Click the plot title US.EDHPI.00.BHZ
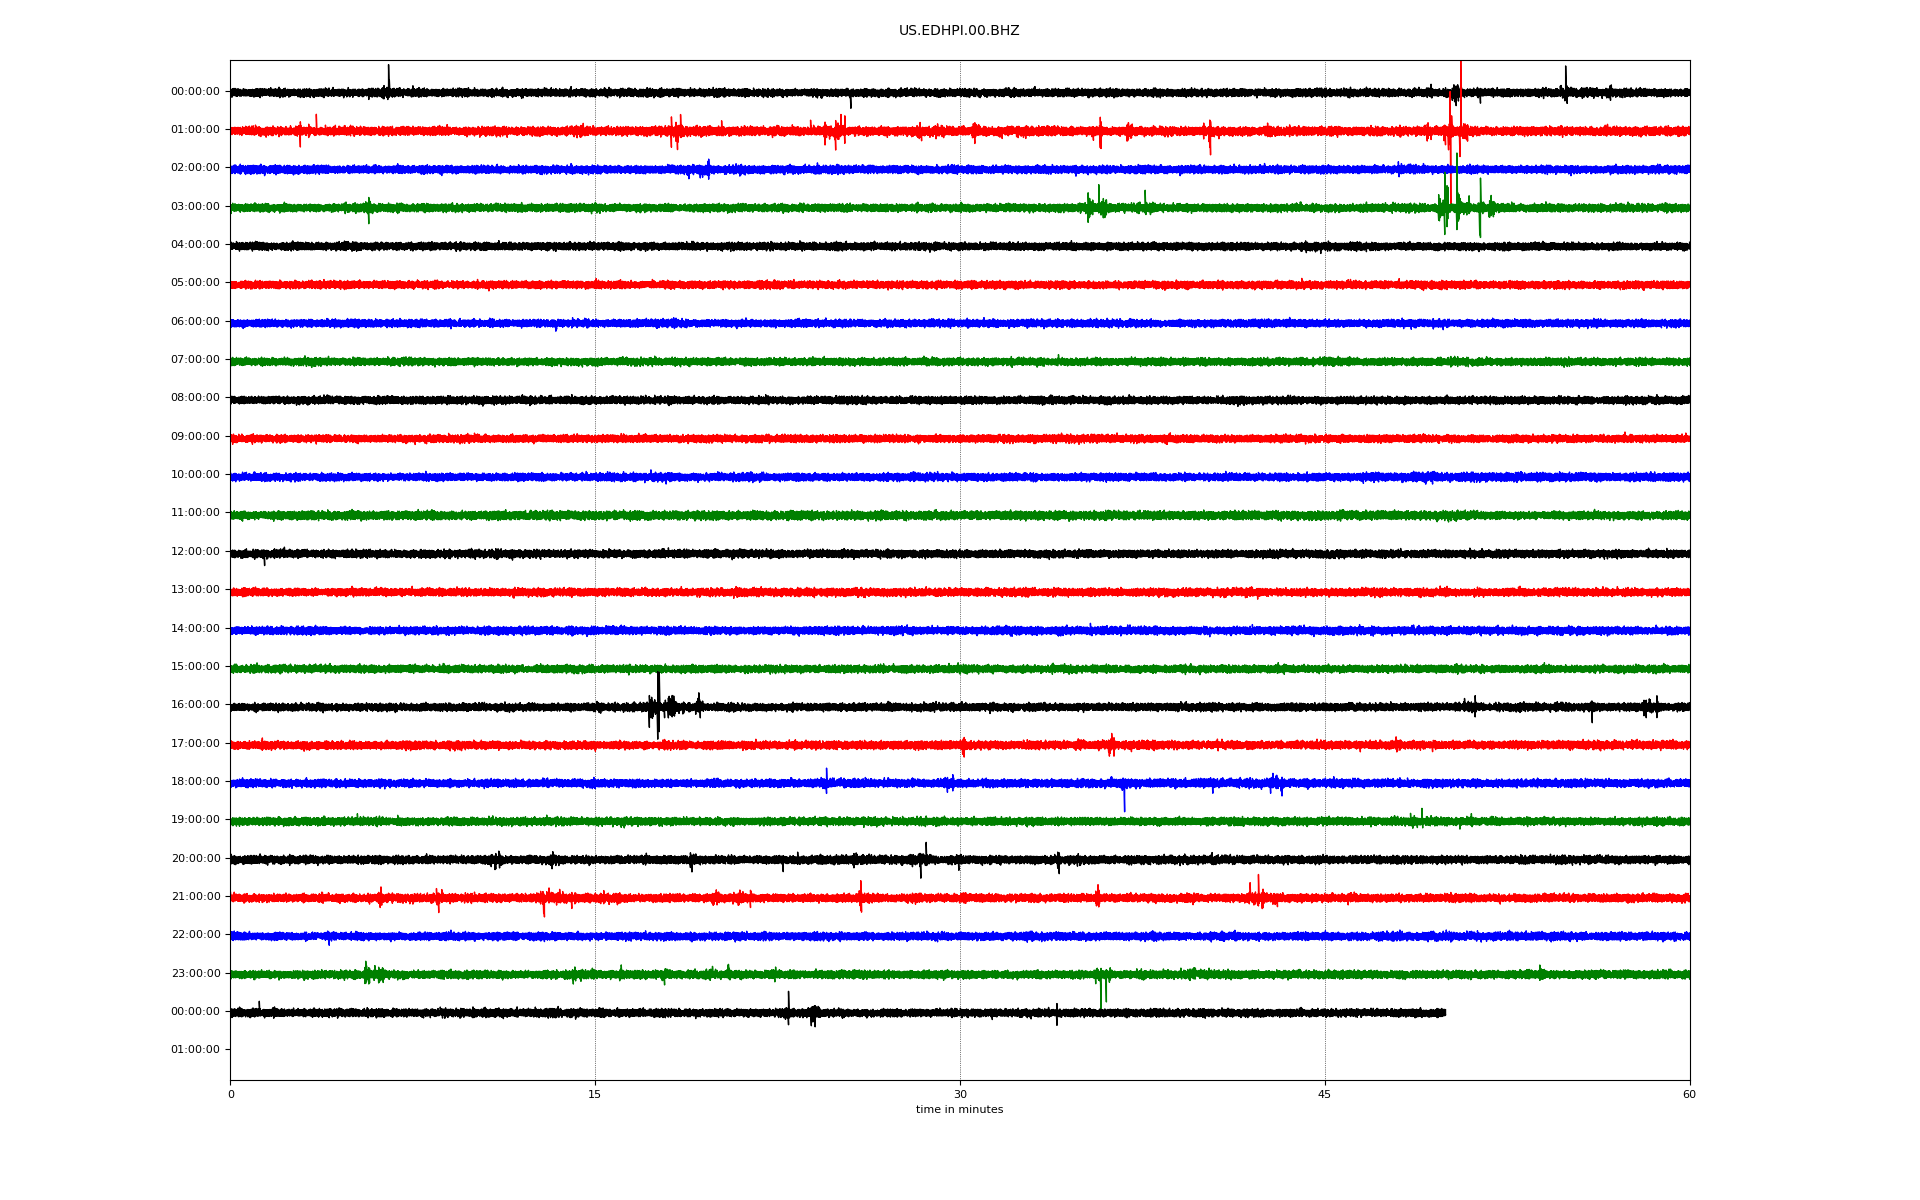Screen dimensions: 1920x1200 click(958, 31)
